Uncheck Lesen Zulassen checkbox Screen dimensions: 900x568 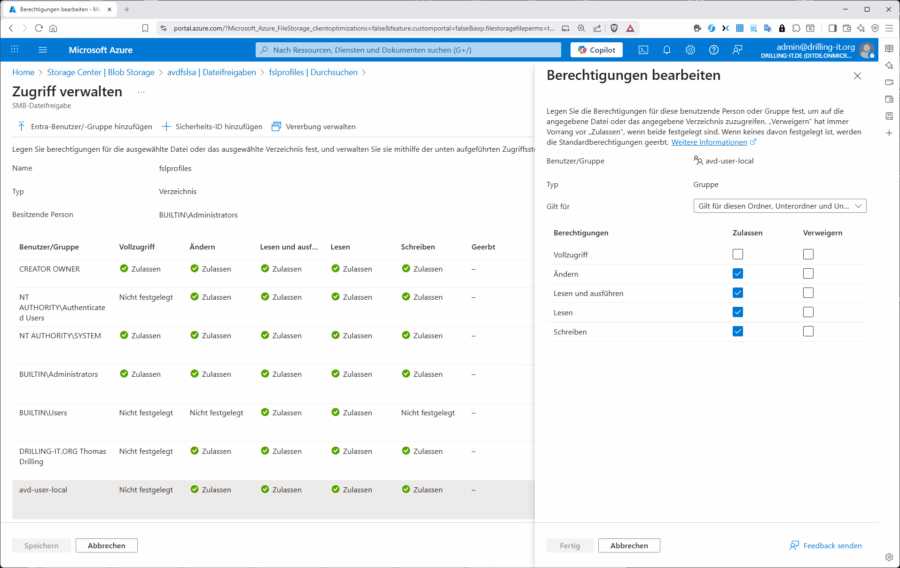pyautogui.click(x=738, y=312)
